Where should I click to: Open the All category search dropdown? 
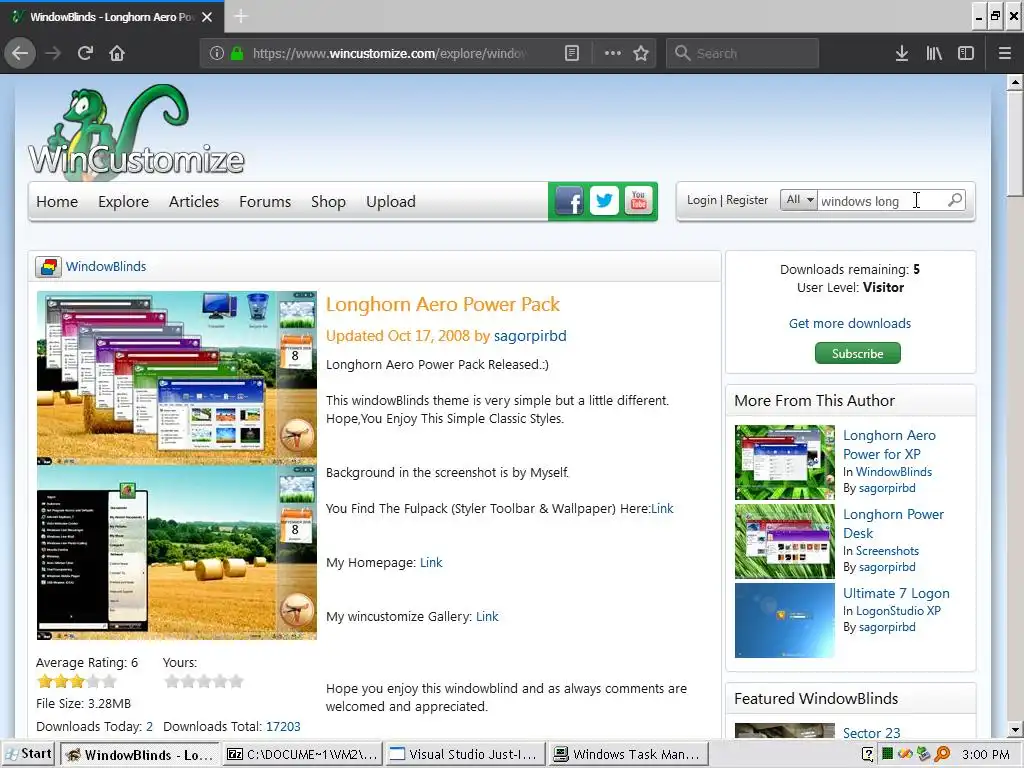click(799, 200)
